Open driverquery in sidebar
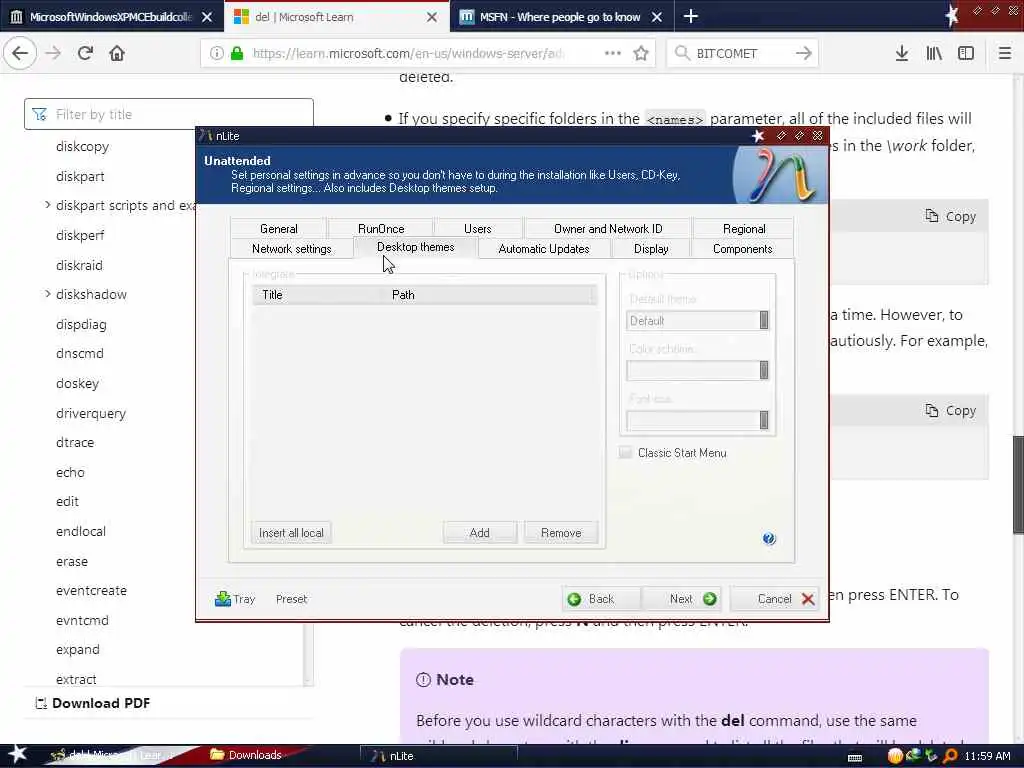The image size is (1024, 768). point(91,413)
